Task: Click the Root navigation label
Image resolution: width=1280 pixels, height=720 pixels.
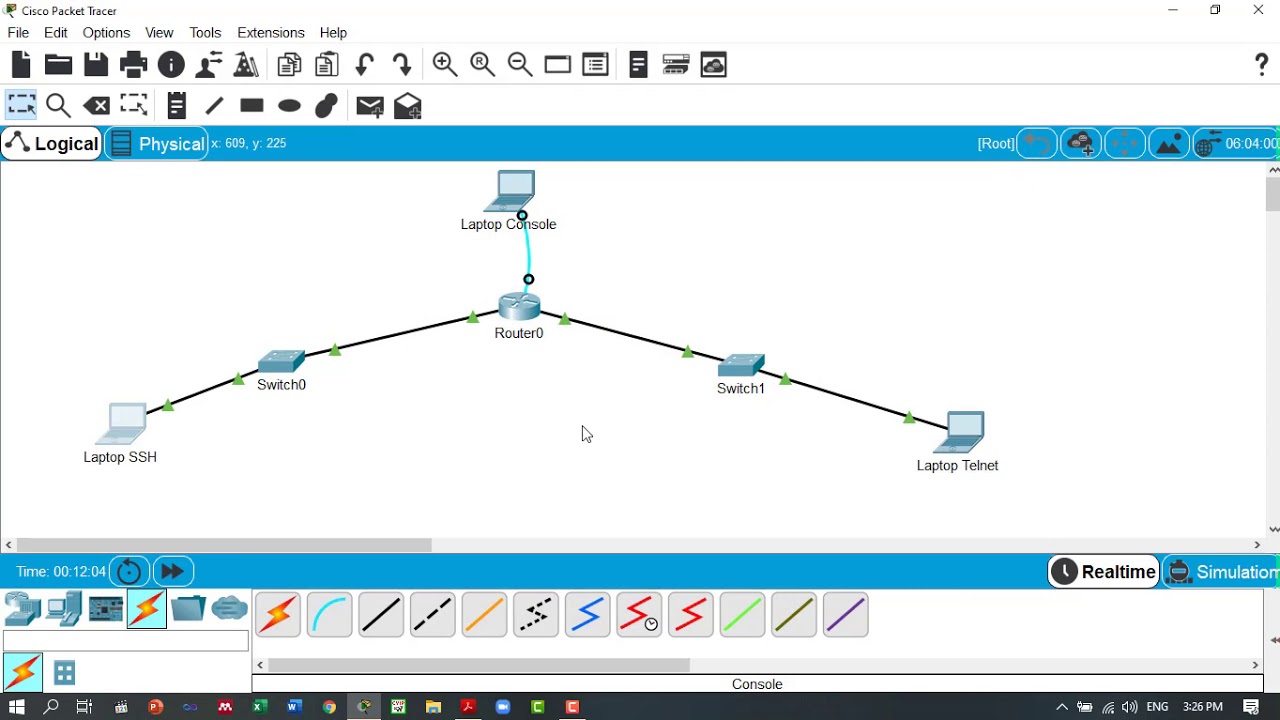Action: coord(995,144)
